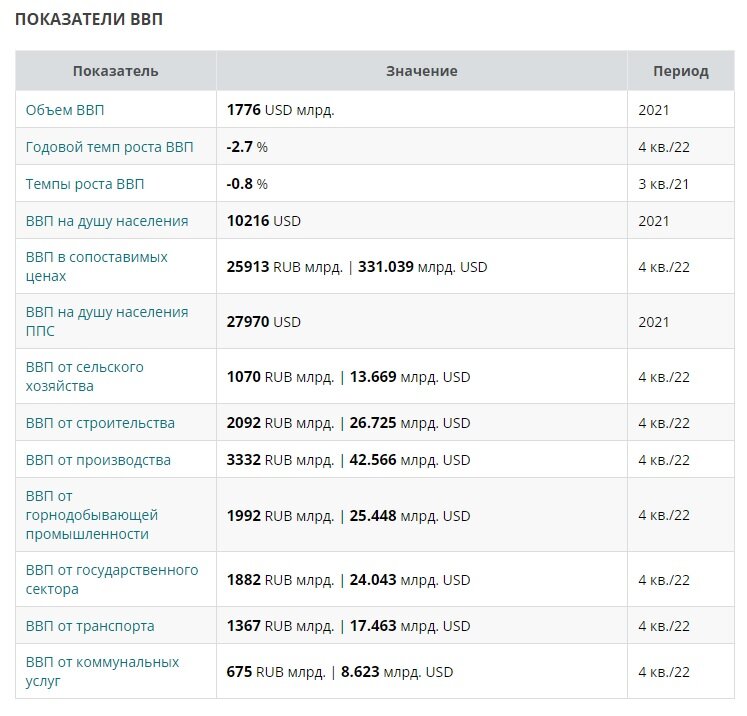The image size is (747, 716).
Task: Follow the ВВП от транспорта link
Action: pos(90,626)
